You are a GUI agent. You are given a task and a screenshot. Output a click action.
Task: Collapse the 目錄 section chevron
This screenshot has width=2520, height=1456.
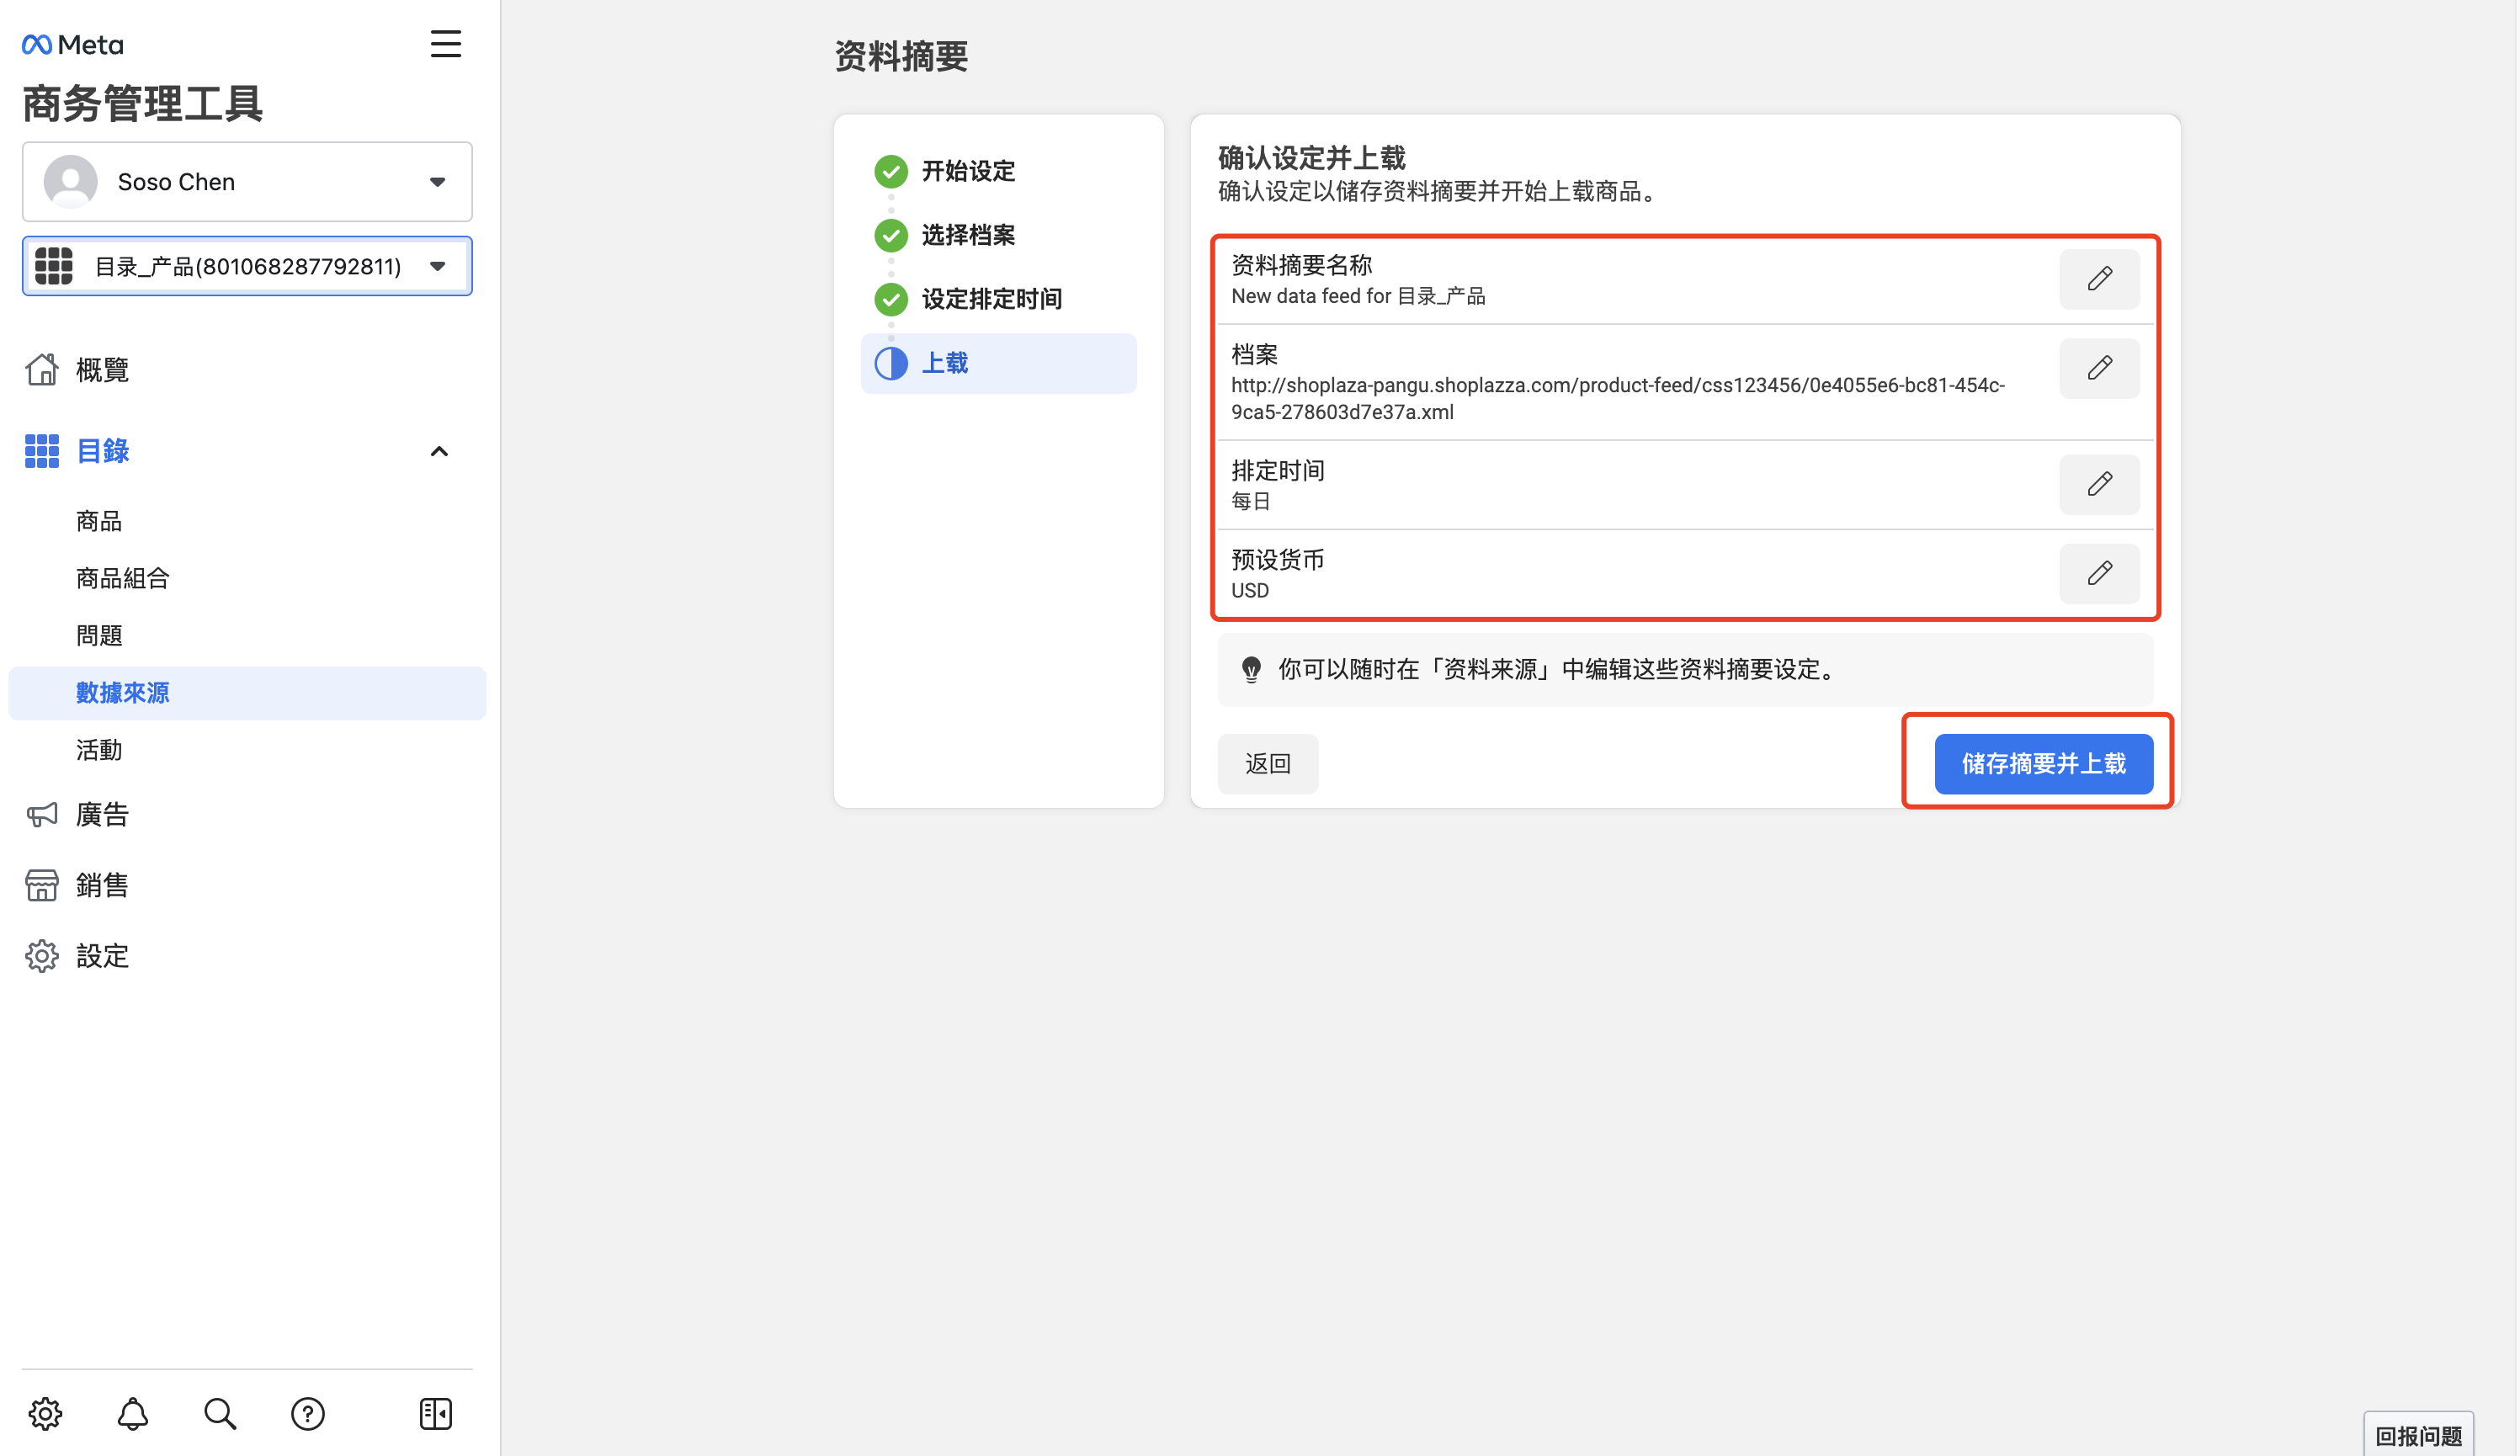[x=439, y=452]
